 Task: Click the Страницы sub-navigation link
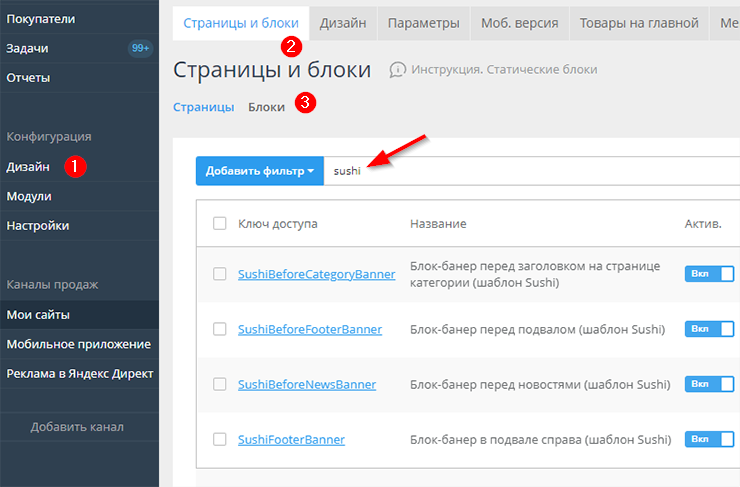coord(204,106)
